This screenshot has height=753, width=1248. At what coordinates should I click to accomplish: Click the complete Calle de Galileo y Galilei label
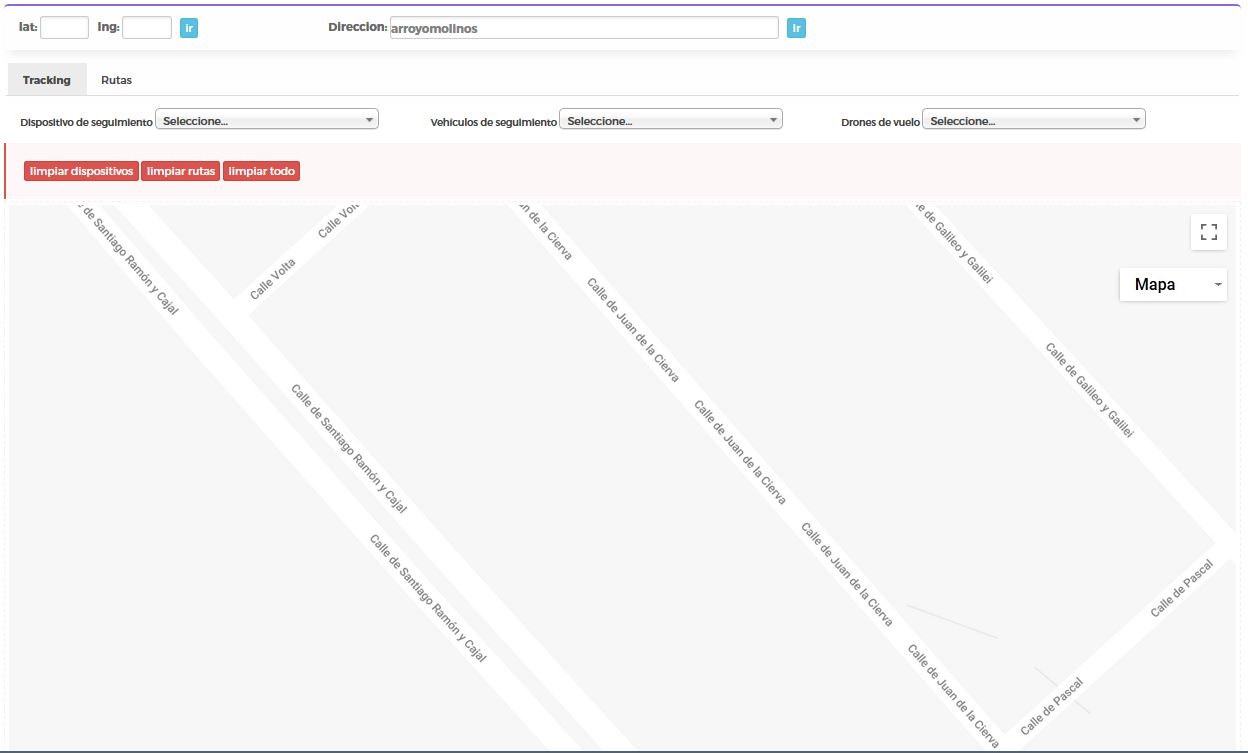[x=1089, y=391]
